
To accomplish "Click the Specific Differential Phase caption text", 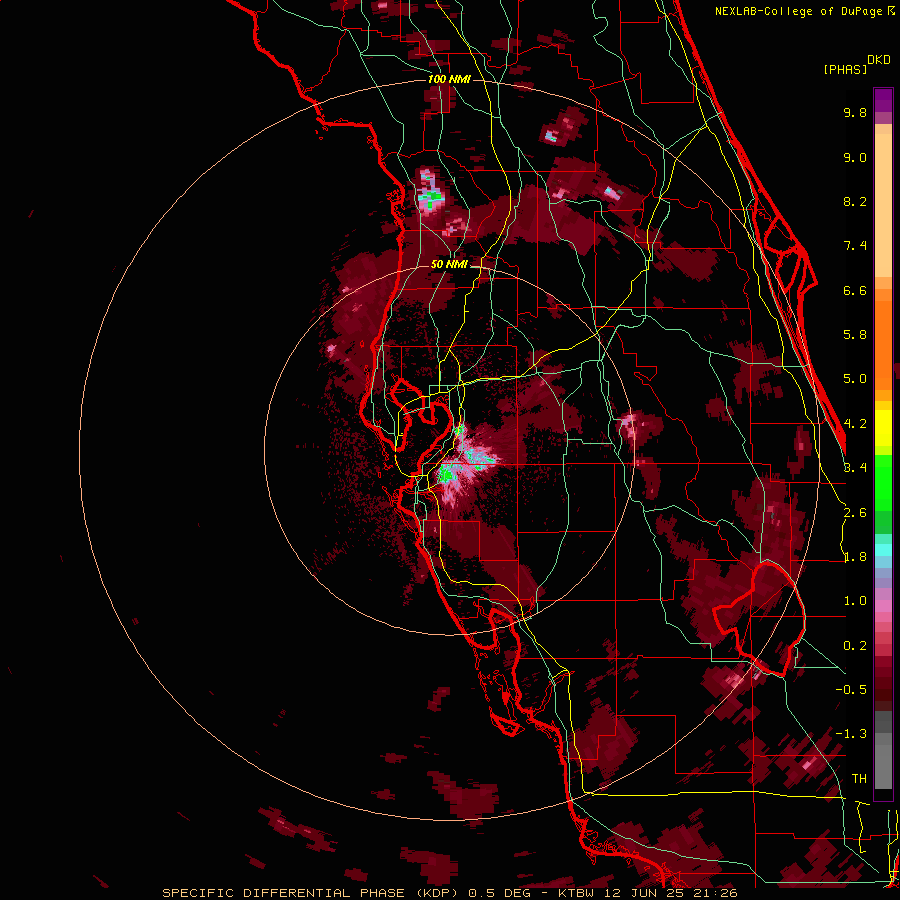I will (x=449, y=893).
